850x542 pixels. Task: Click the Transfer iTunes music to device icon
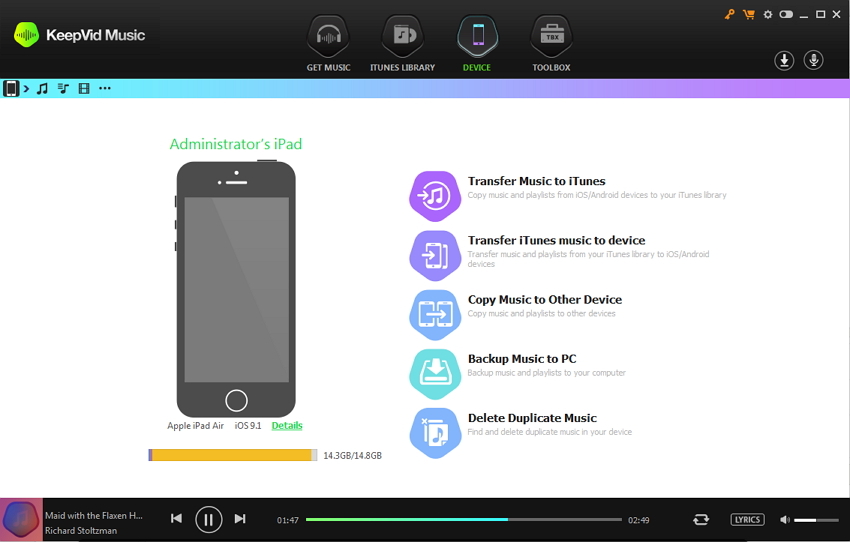[435, 255]
